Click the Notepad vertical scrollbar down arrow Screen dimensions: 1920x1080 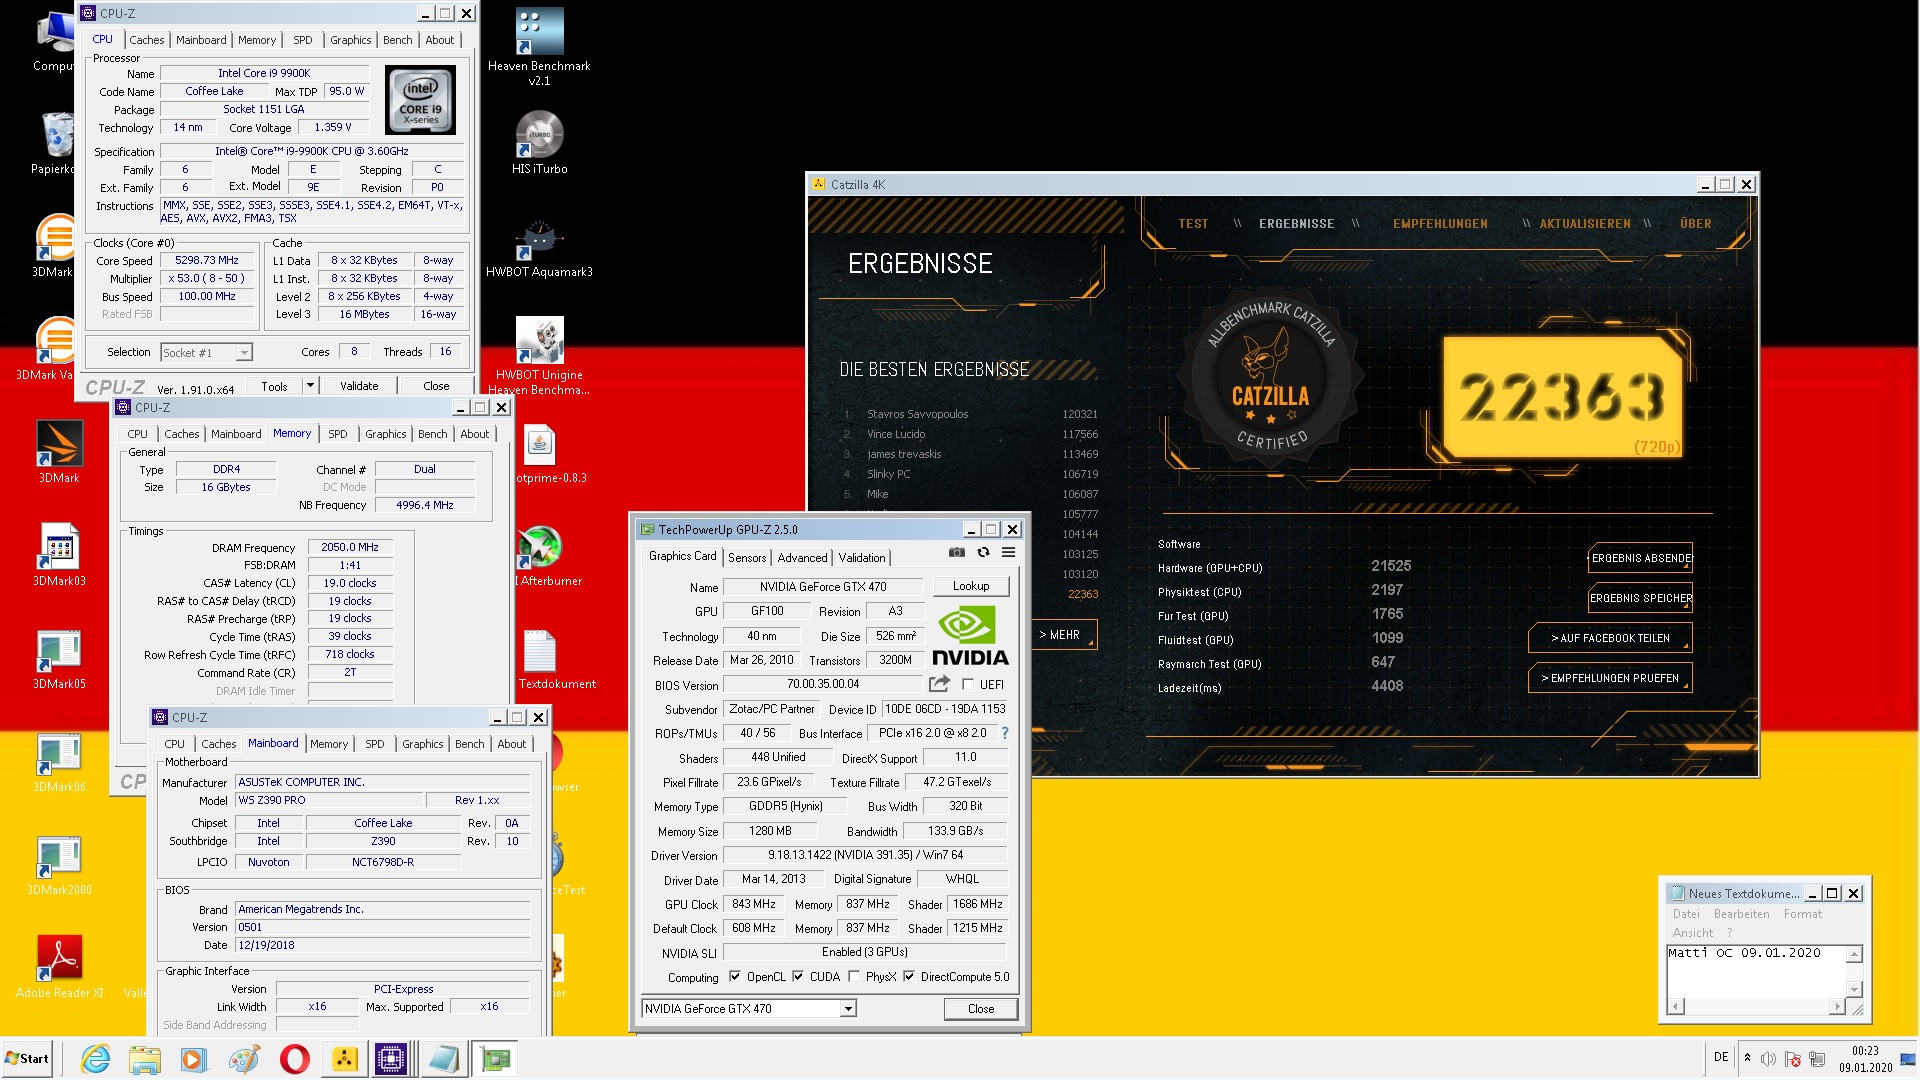click(1854, 989)
